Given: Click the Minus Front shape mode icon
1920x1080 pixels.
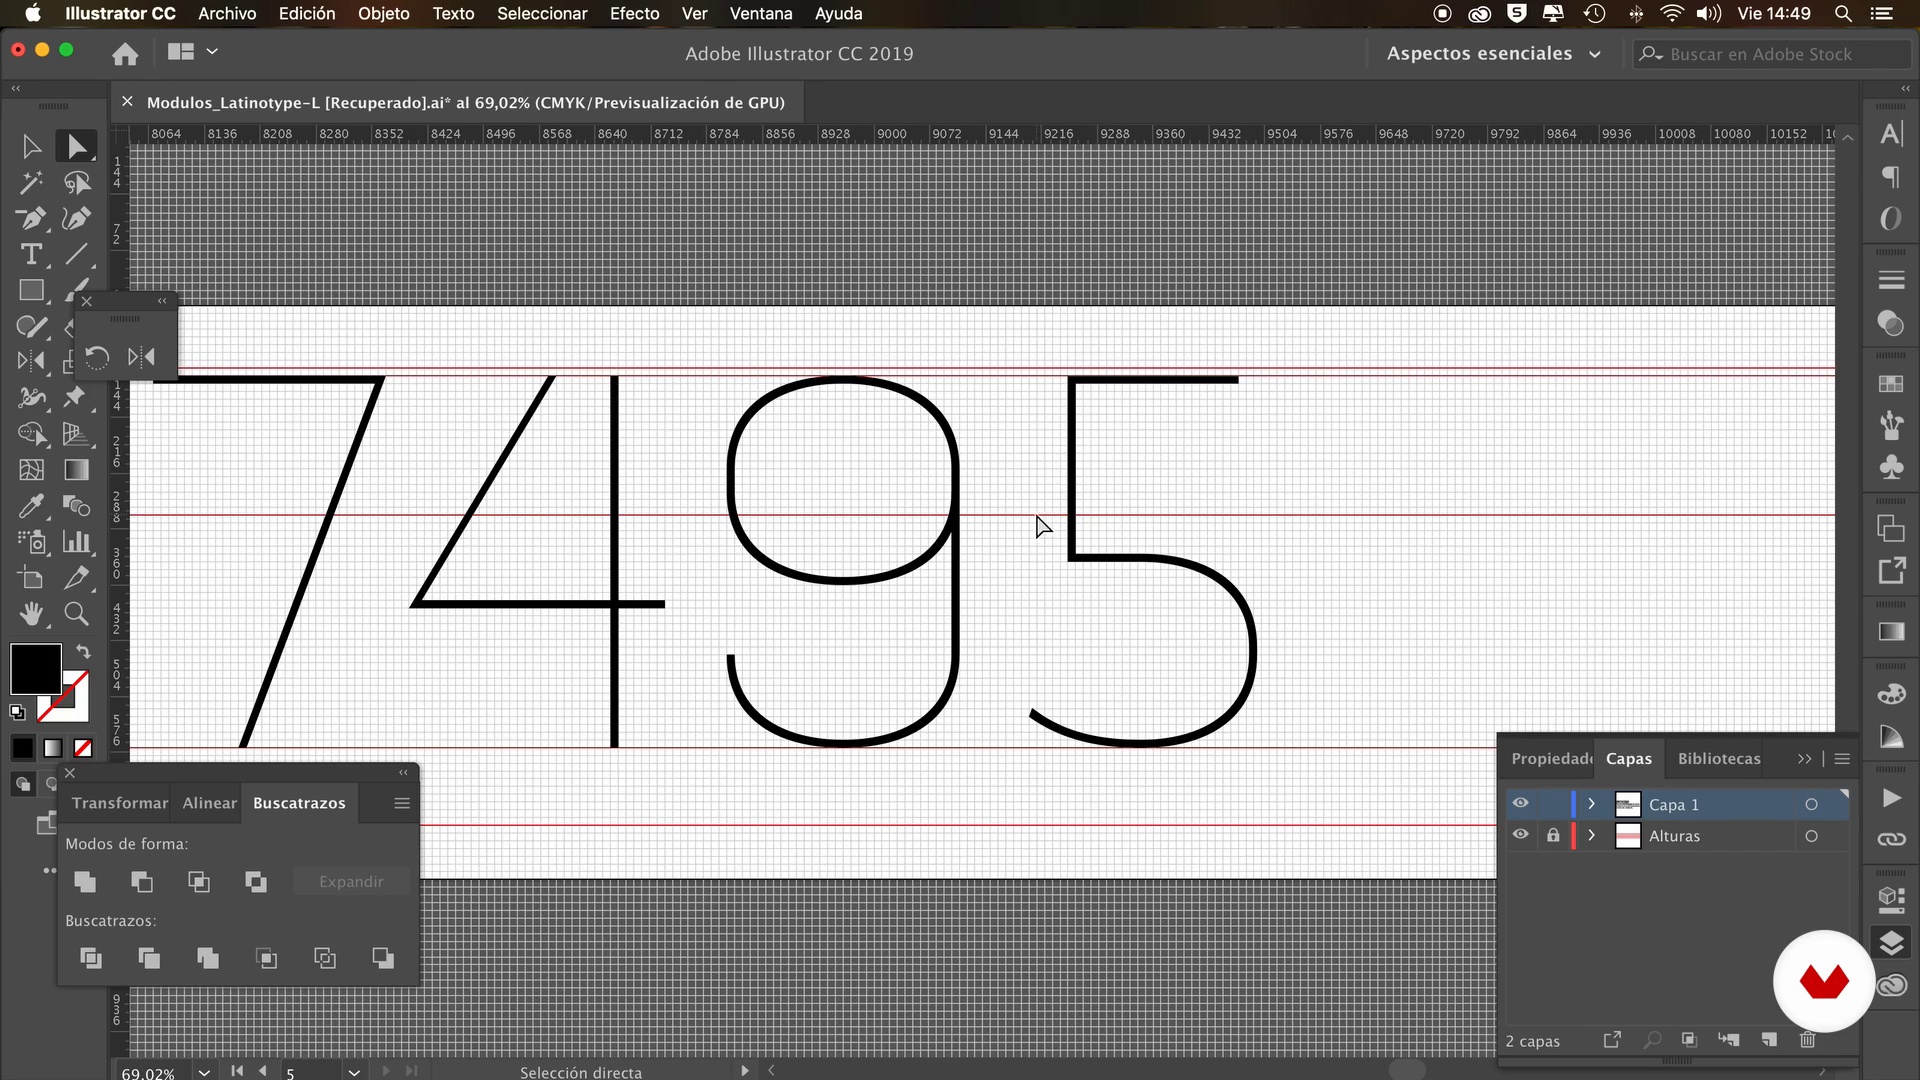Looking at the screenshot, I should coord(142,882).
